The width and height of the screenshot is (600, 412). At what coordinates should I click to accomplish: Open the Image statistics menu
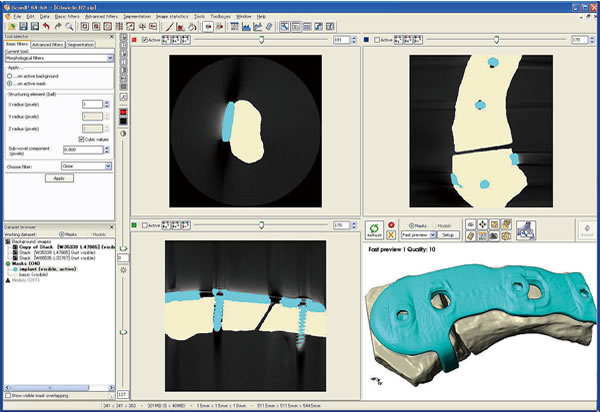click(x=172, y=16)
